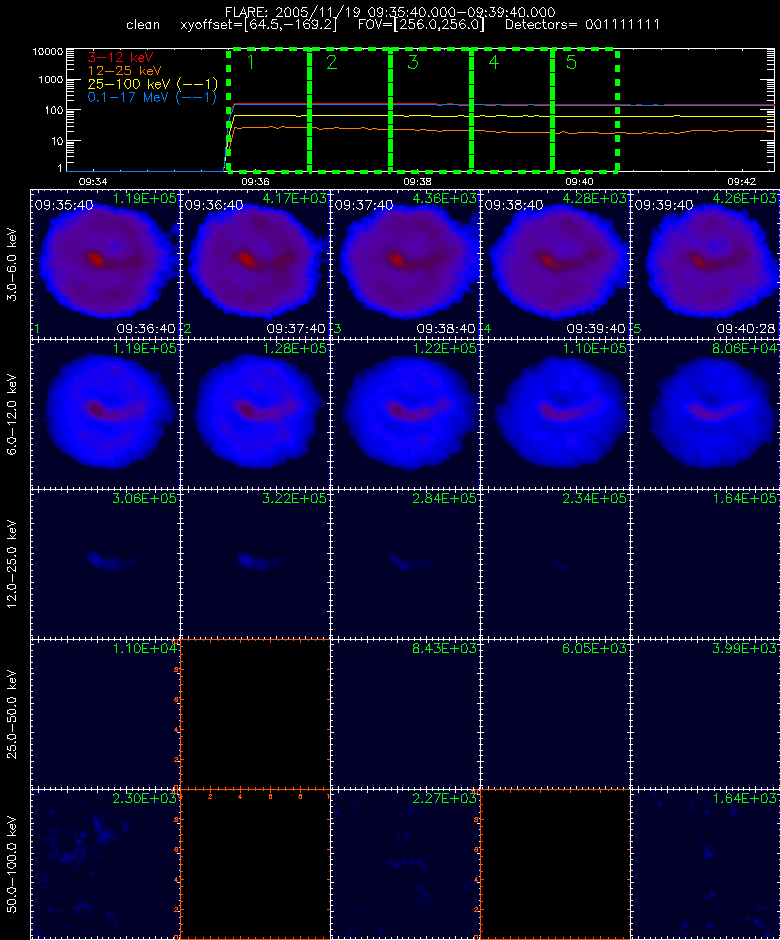Click the '3.22E+05' peak value text
780x940 pixels.
296,498
